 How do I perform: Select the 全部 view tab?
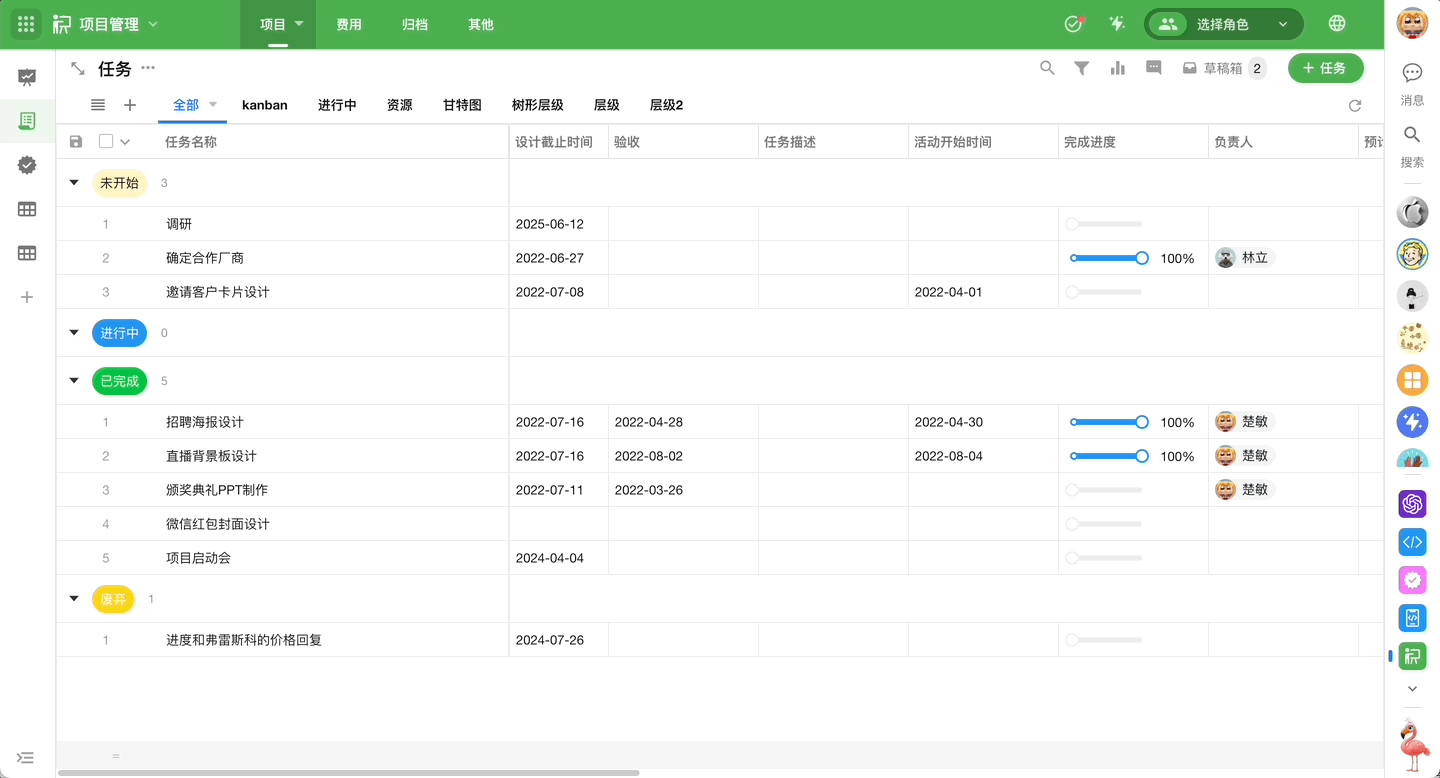[x=186, y=105]
